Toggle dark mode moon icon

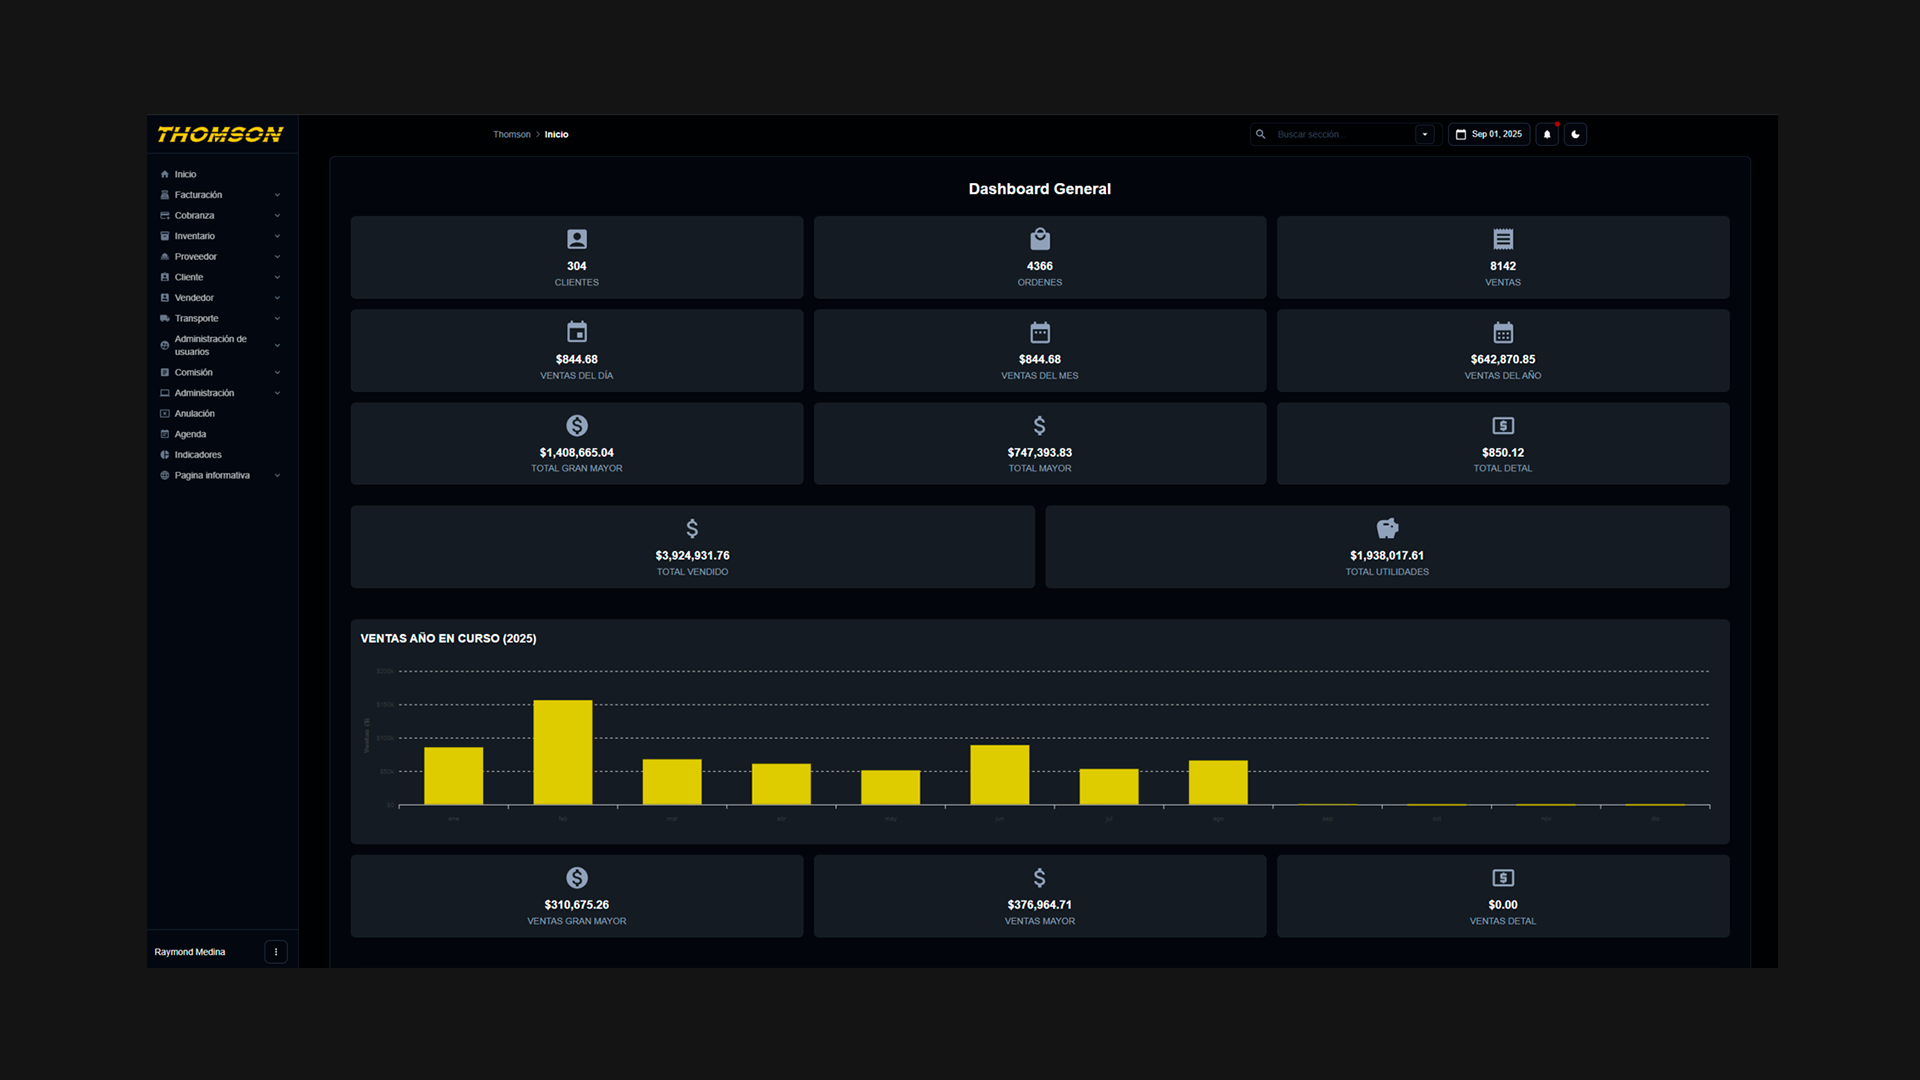pyautogui.click(x=1575, y=134)
